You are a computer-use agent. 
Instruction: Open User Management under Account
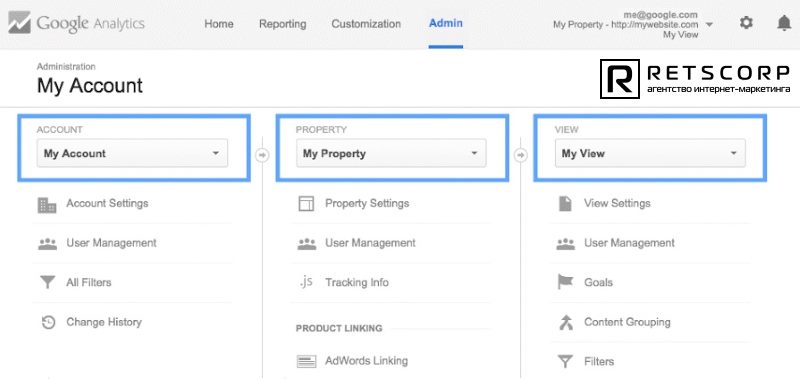coord(111,243)
